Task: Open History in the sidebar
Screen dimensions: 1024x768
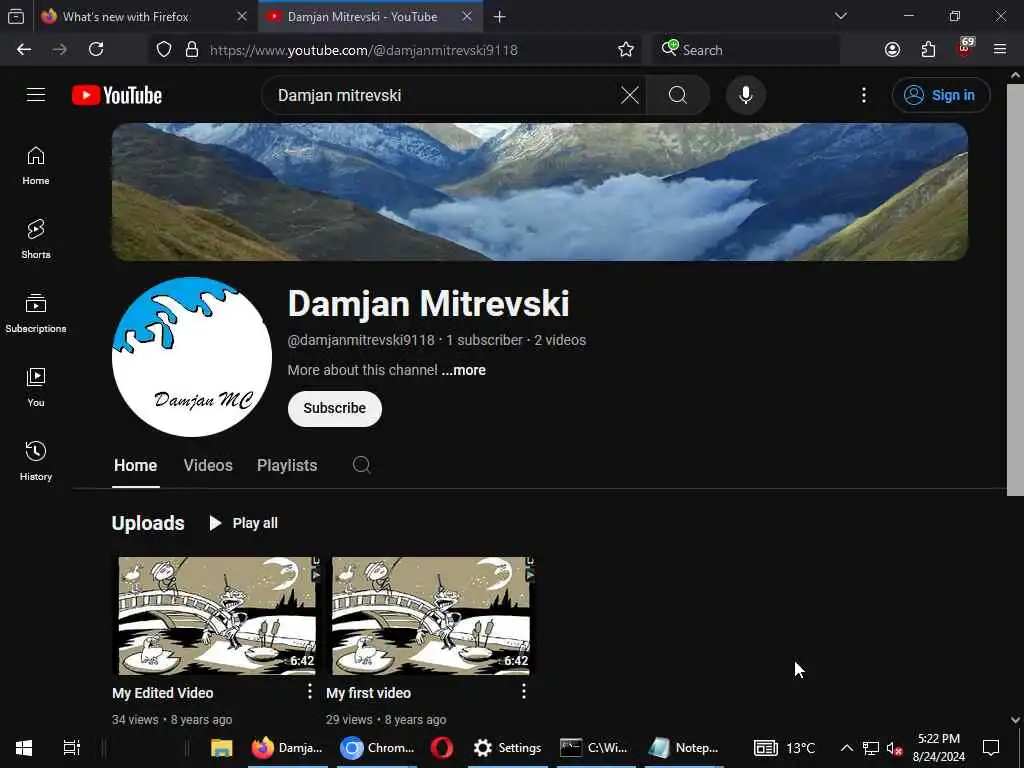Action: [x=36, y=461]
